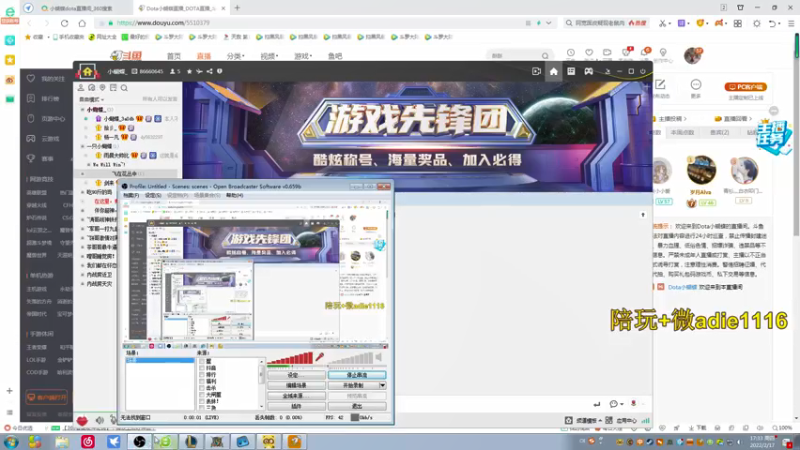Go to 首页 in Douyu navigation
Image resolution: width=800 pixels, height=450 pixels.
coord(174,56)
